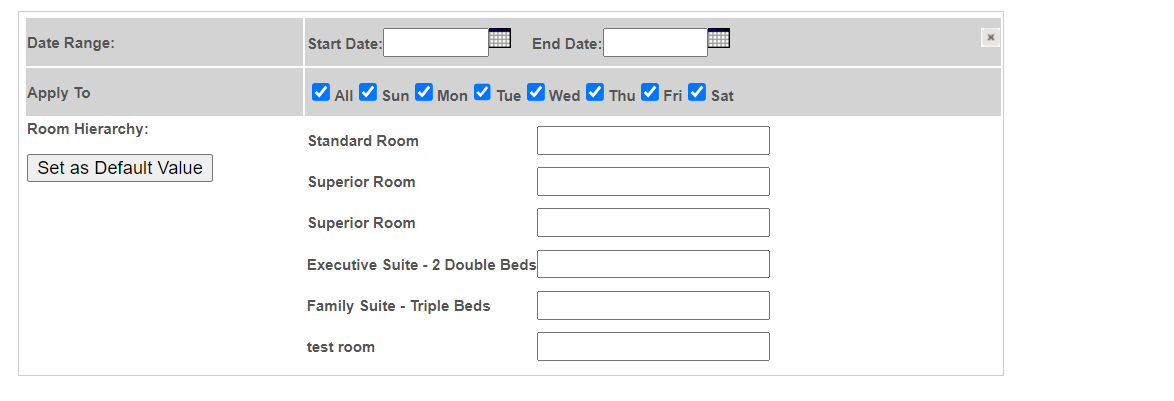Image resolution: width=1174 pixels, height=401 pixels.
Task: Select the first Superior Room input field
Action: point(653,182)
